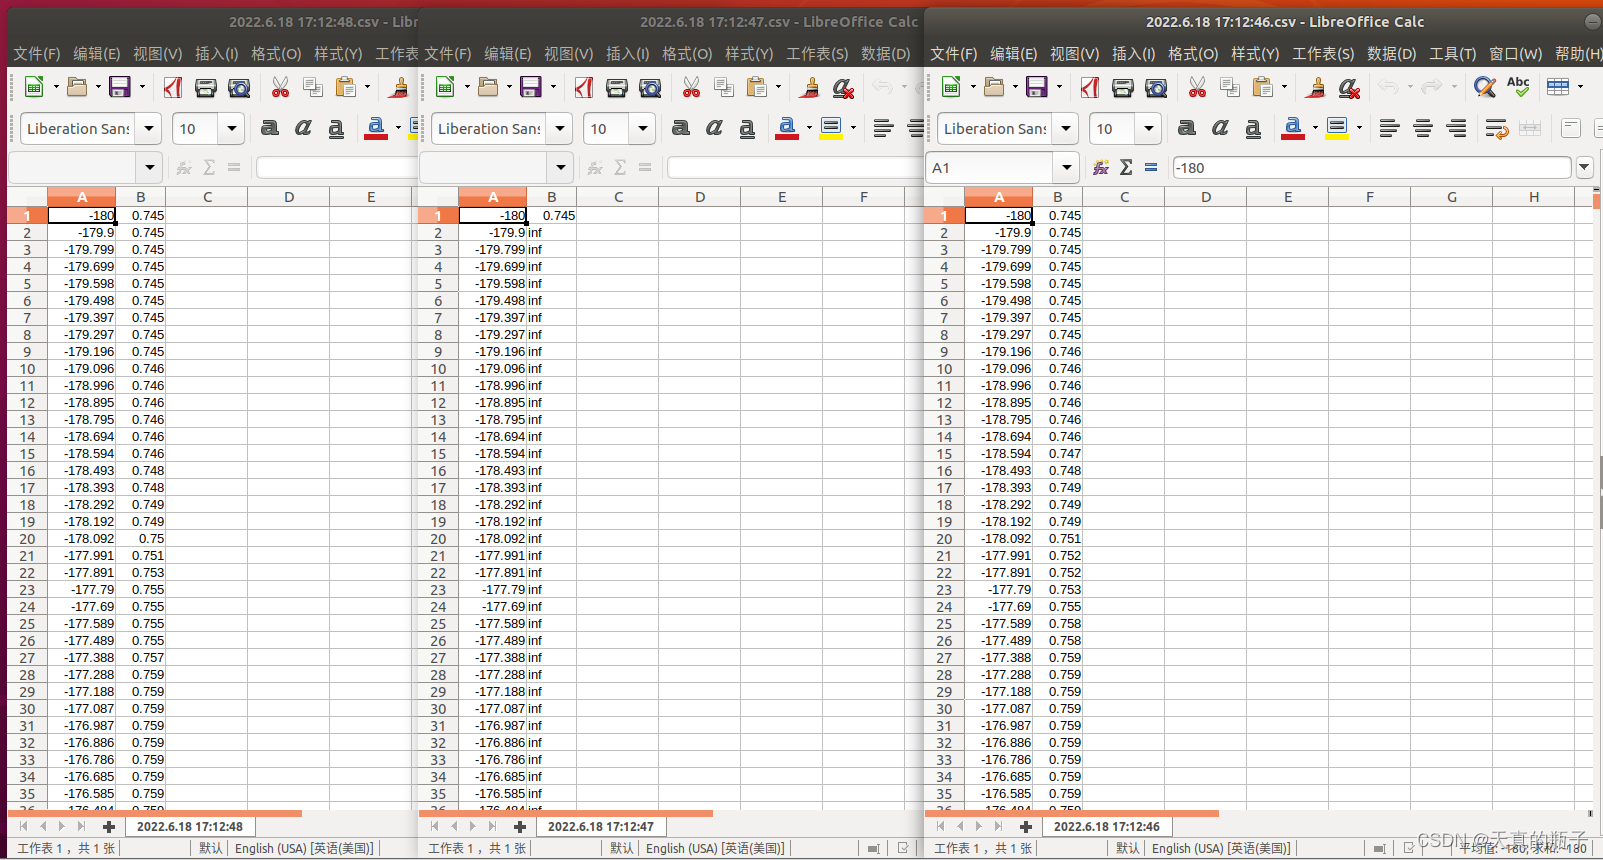
Task: Click Save icon in 17:12:48 window
Action: (120, 87)
